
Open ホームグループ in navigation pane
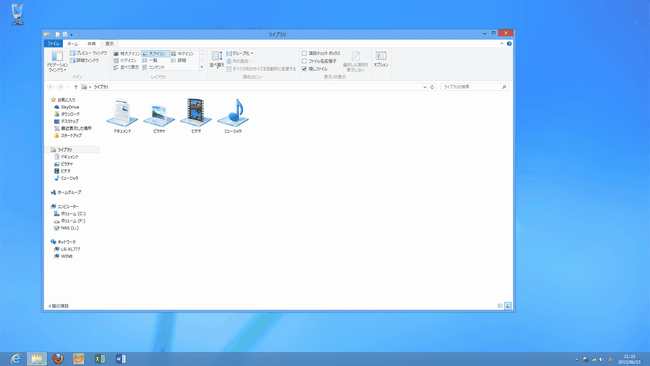[x=65, y=192]
